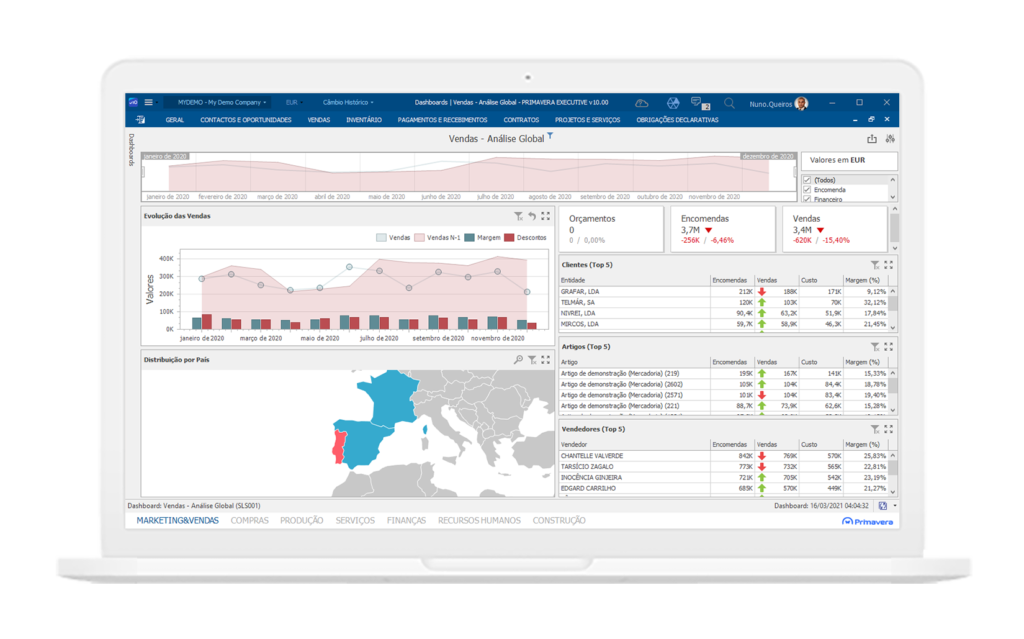
Task: Open the CONTACTOS E OPORTUNIDADES menu
Action: (246, 120)
